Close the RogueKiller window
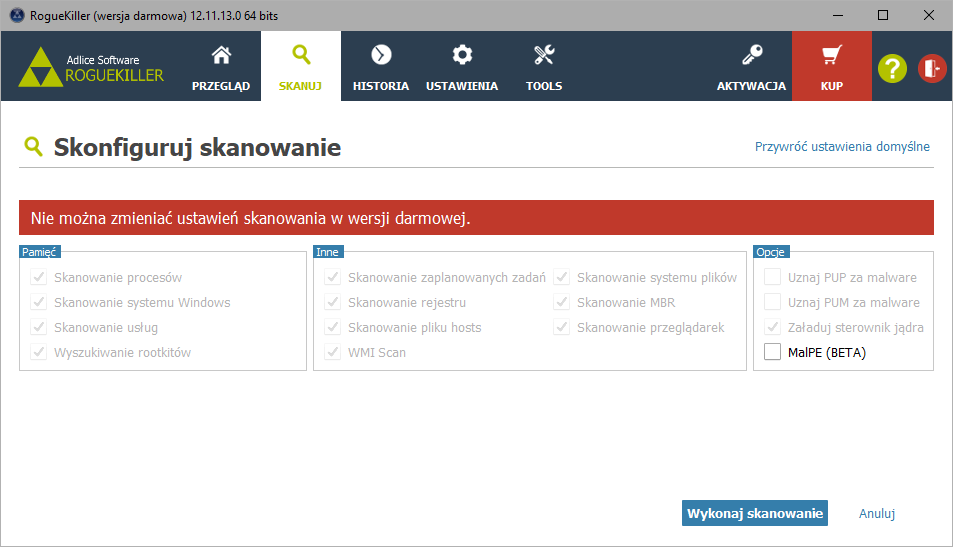This screenshot has height=547, width=953. (x=929, y=15)
